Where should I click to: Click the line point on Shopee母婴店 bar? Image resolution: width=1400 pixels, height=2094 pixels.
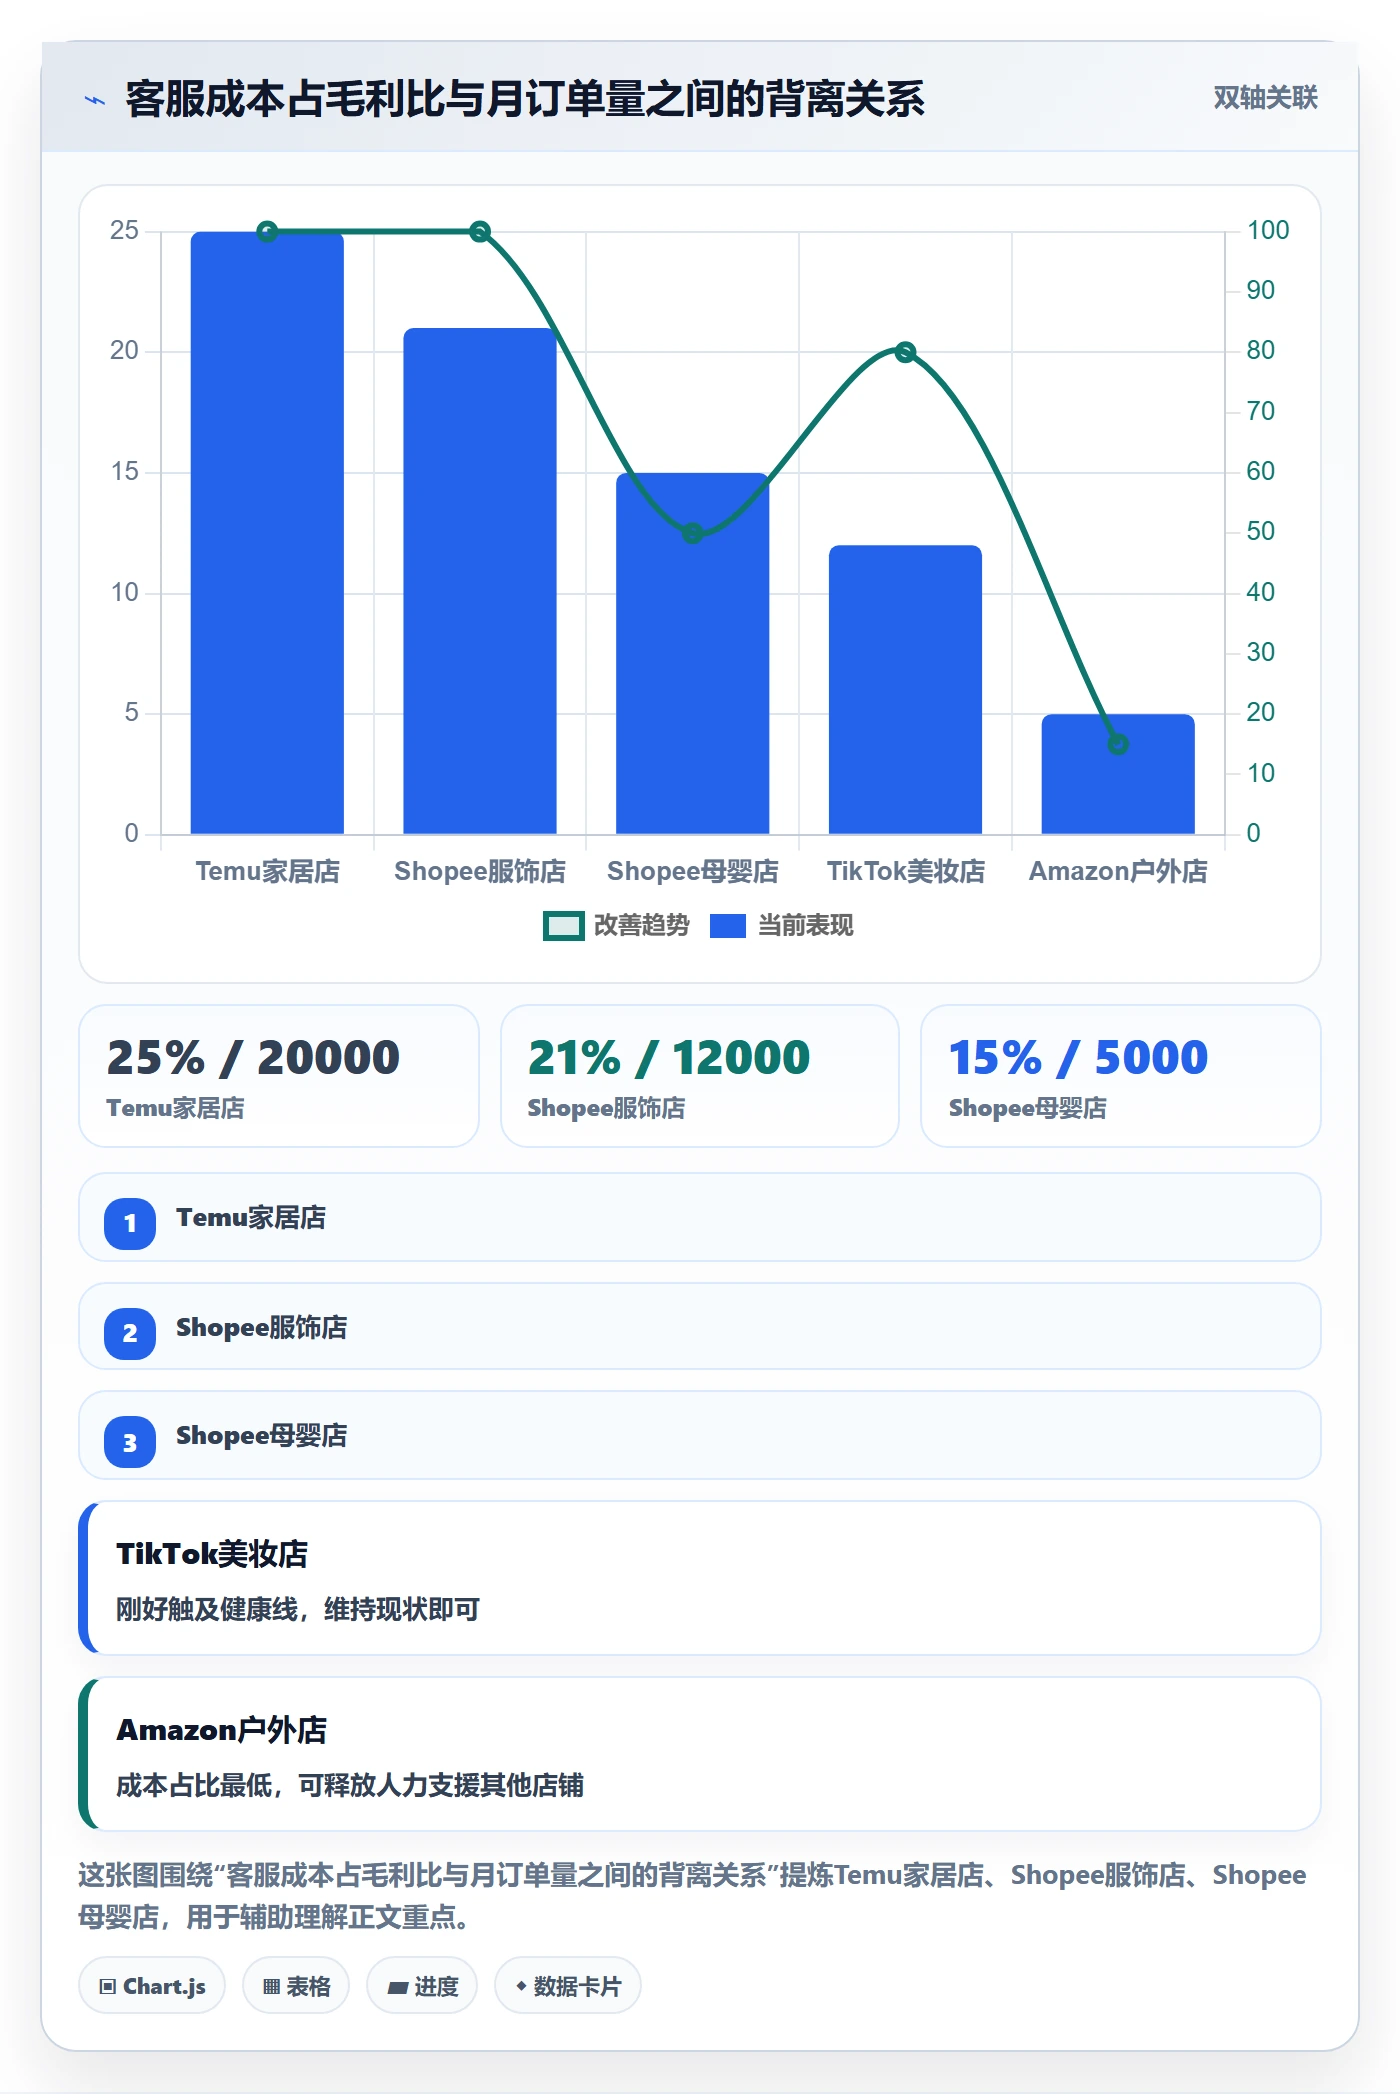[692, 533]
